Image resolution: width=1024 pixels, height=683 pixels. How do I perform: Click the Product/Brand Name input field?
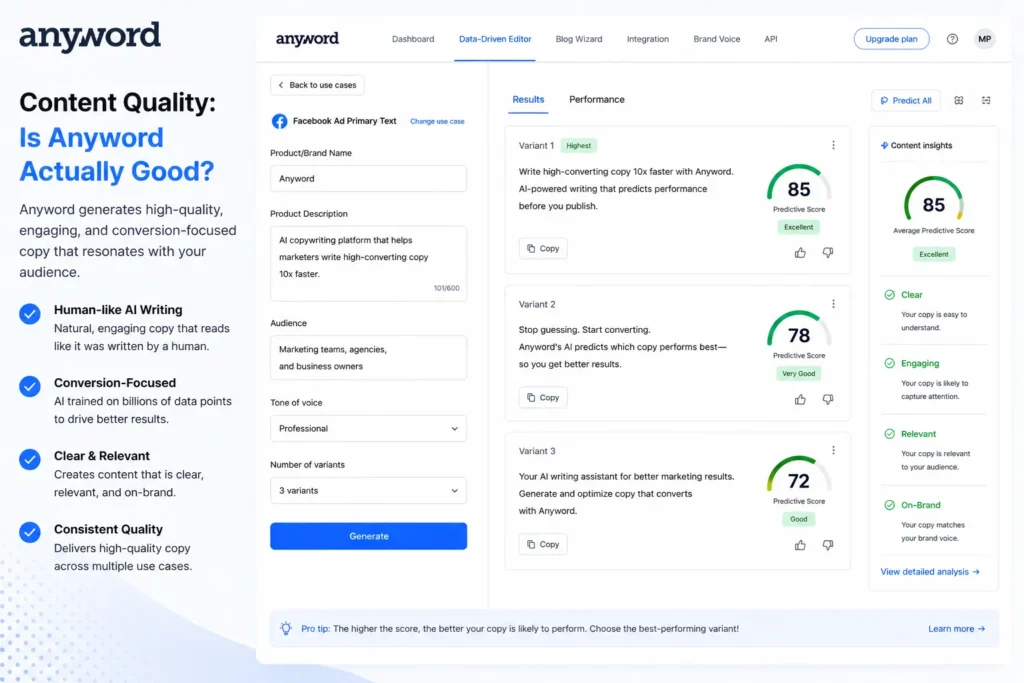[368, 178]
